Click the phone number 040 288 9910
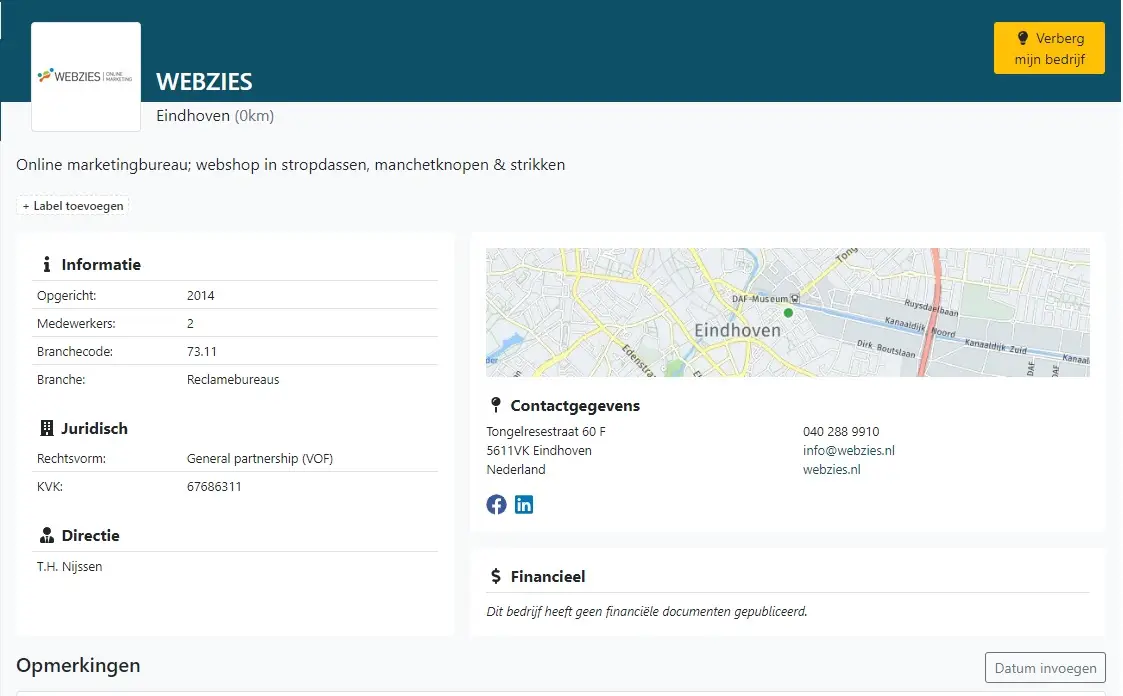 (x=841, y=432)
